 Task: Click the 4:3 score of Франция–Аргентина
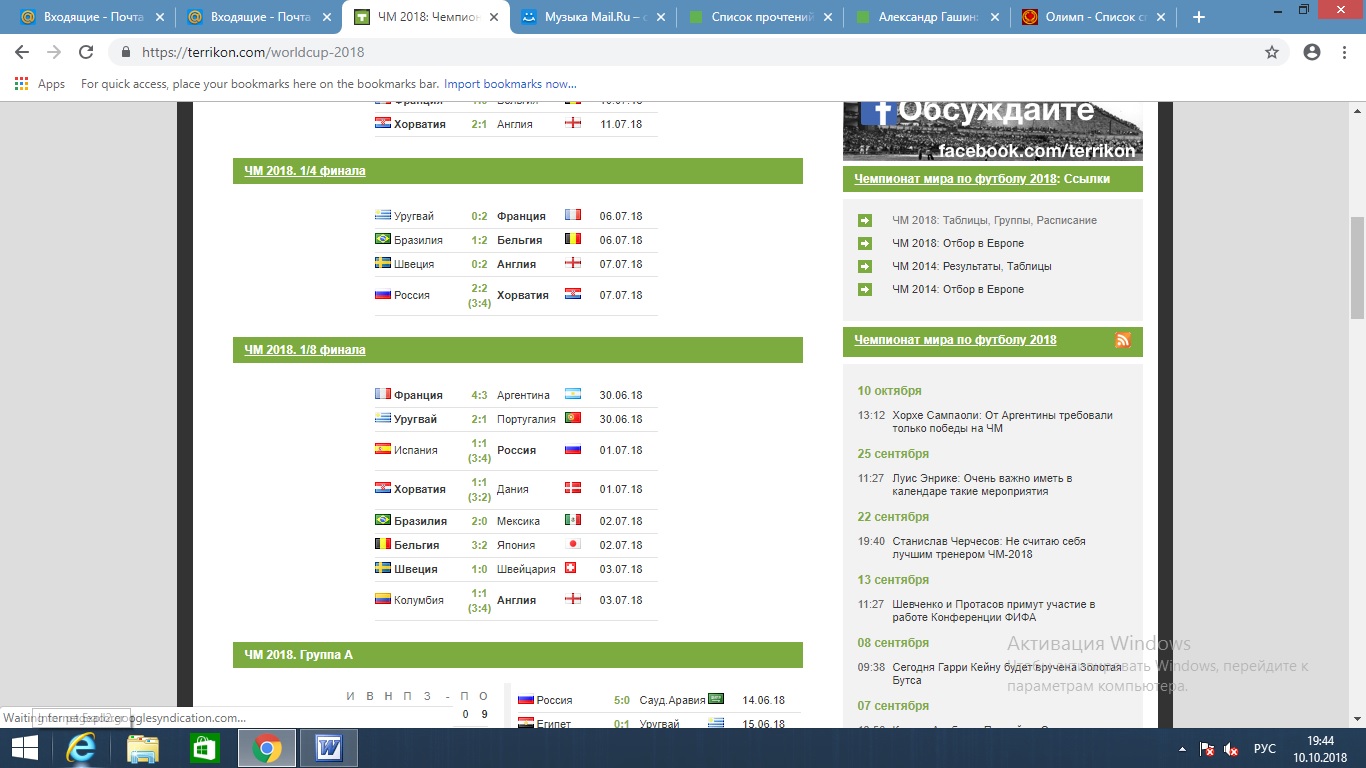[x=479, y=395]
